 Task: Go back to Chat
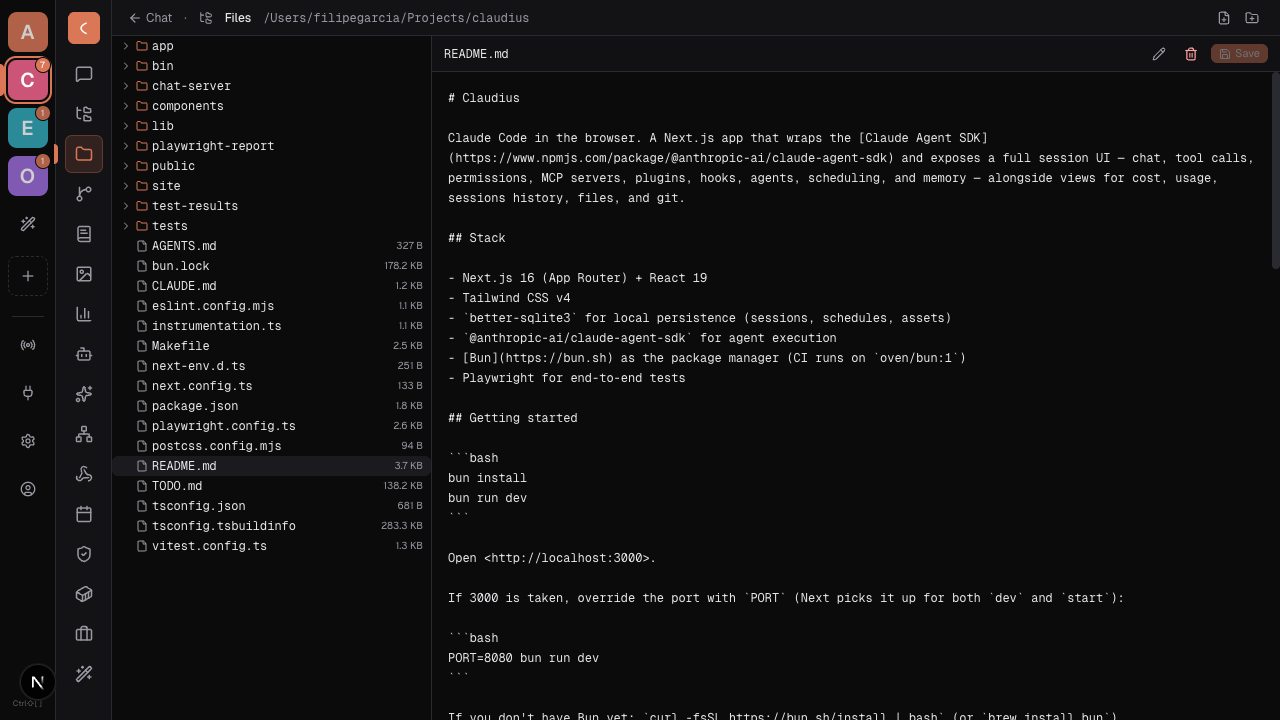point(150,18)
